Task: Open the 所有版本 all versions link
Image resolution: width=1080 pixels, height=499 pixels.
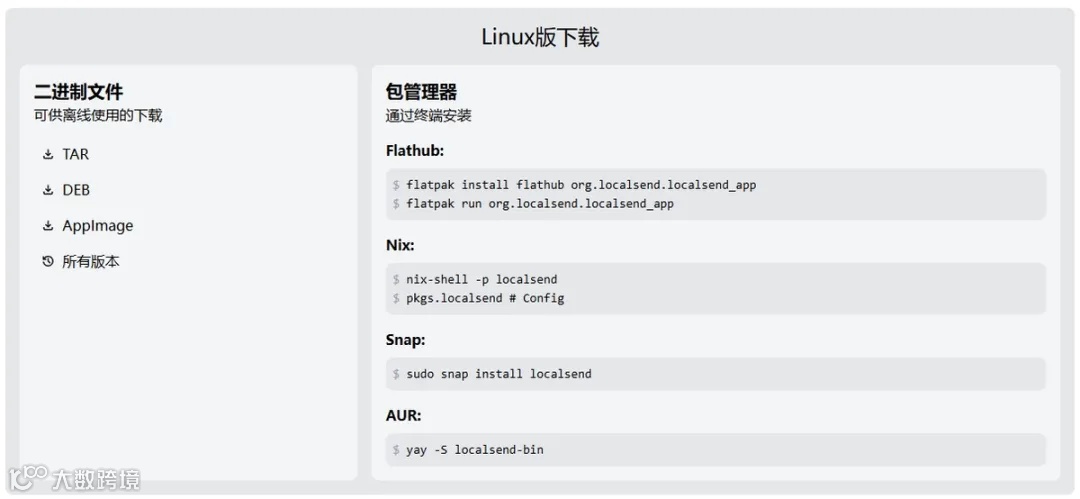Action: [x=90, y=262]
